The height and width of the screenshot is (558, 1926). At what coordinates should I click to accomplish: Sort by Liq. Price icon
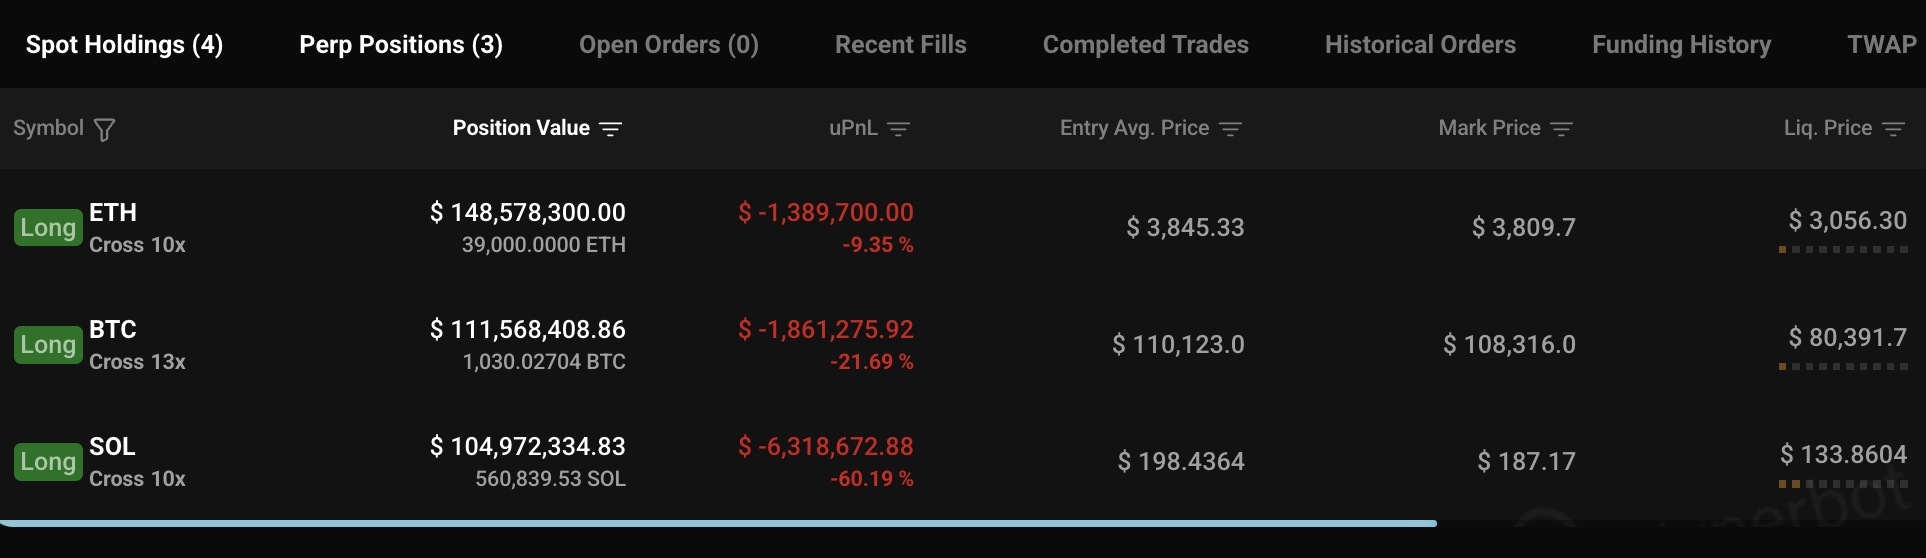[1893, 129]
